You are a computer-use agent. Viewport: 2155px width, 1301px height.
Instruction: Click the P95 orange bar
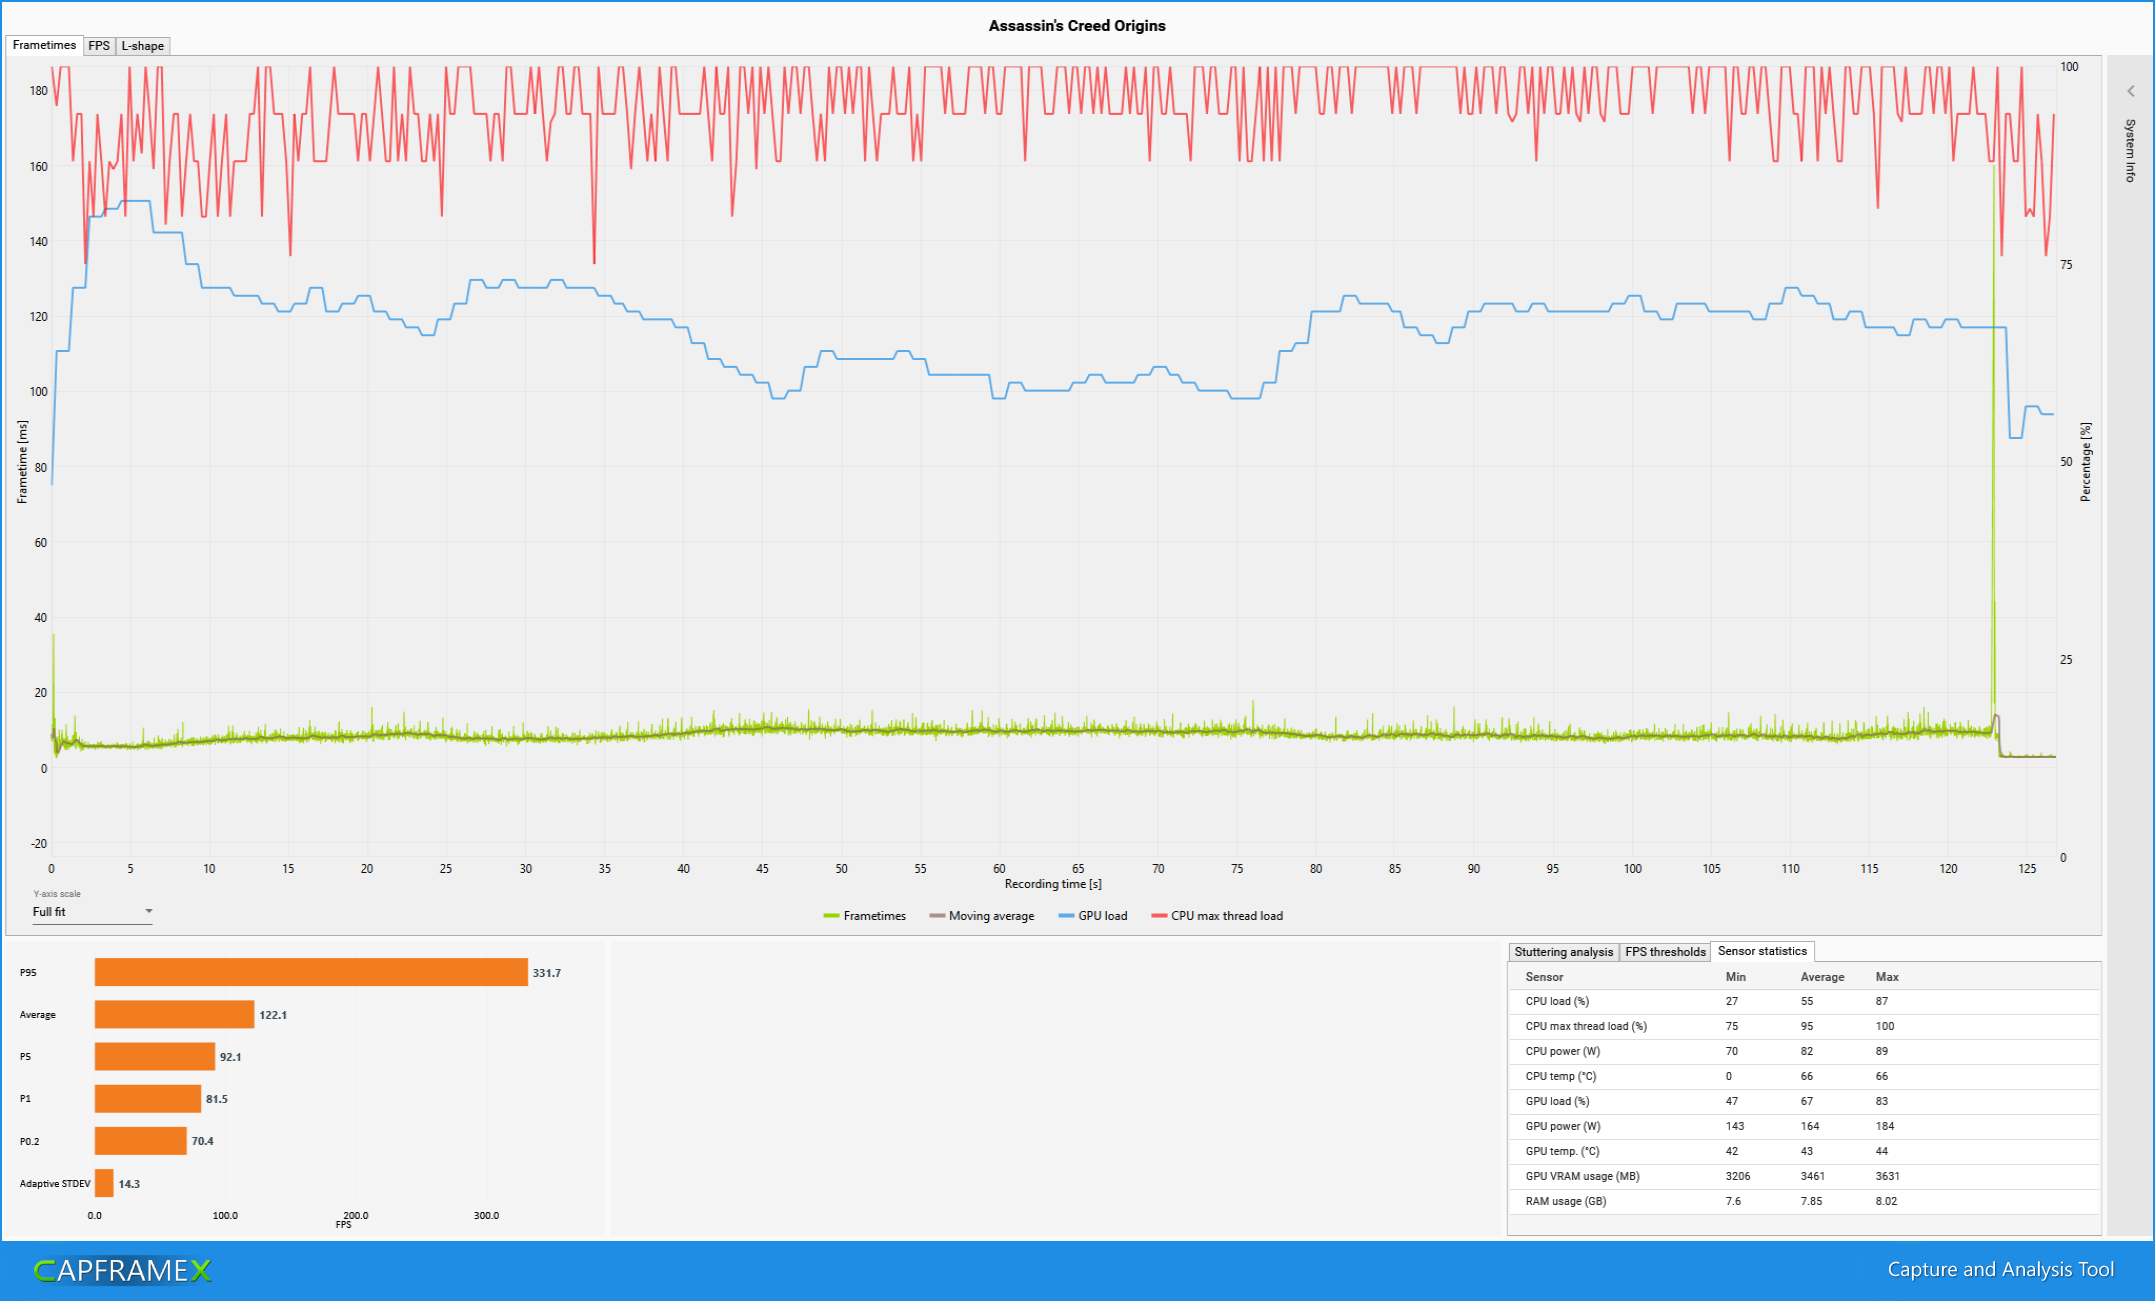pos(311,973)
